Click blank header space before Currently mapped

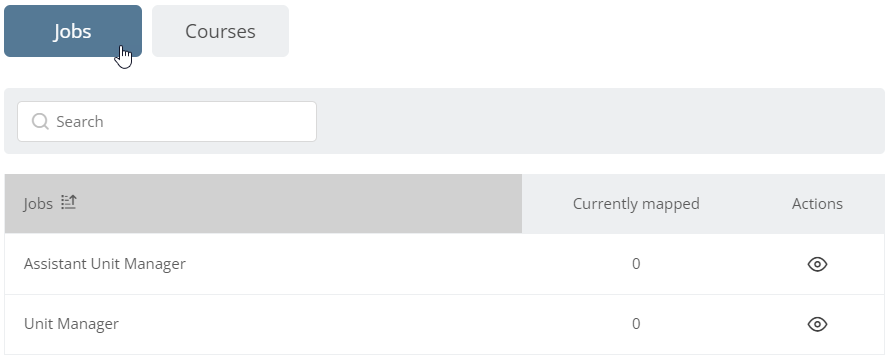pyautogui.click(x=547, y=203)
